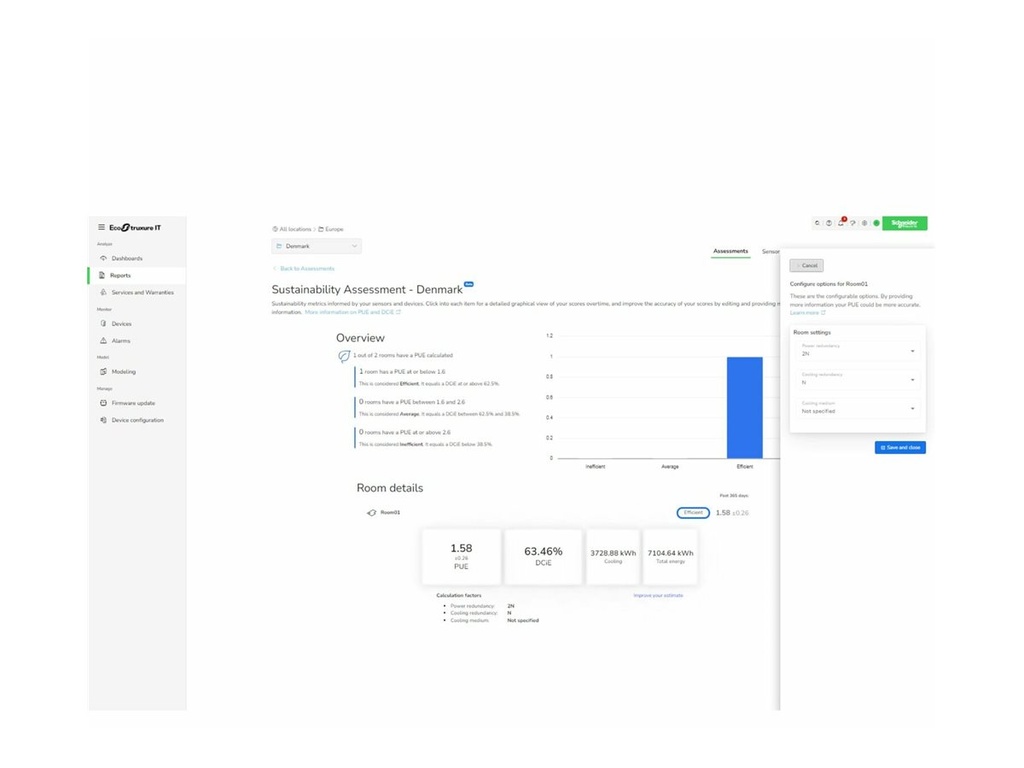Open the Denmark location selector
The width and height of the screenshot is (1024, 768).
click(x=315, y=245)
